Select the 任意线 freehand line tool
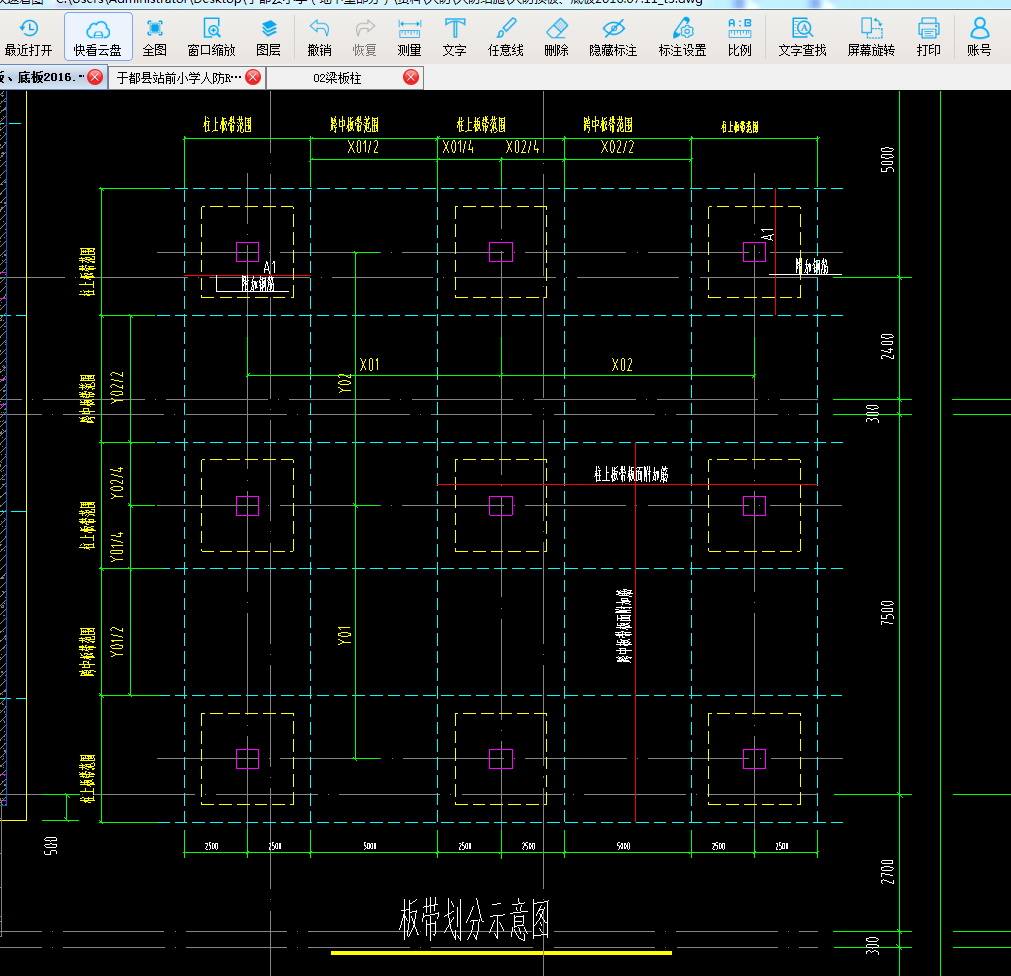1011x976 pixels. [506, 37]
